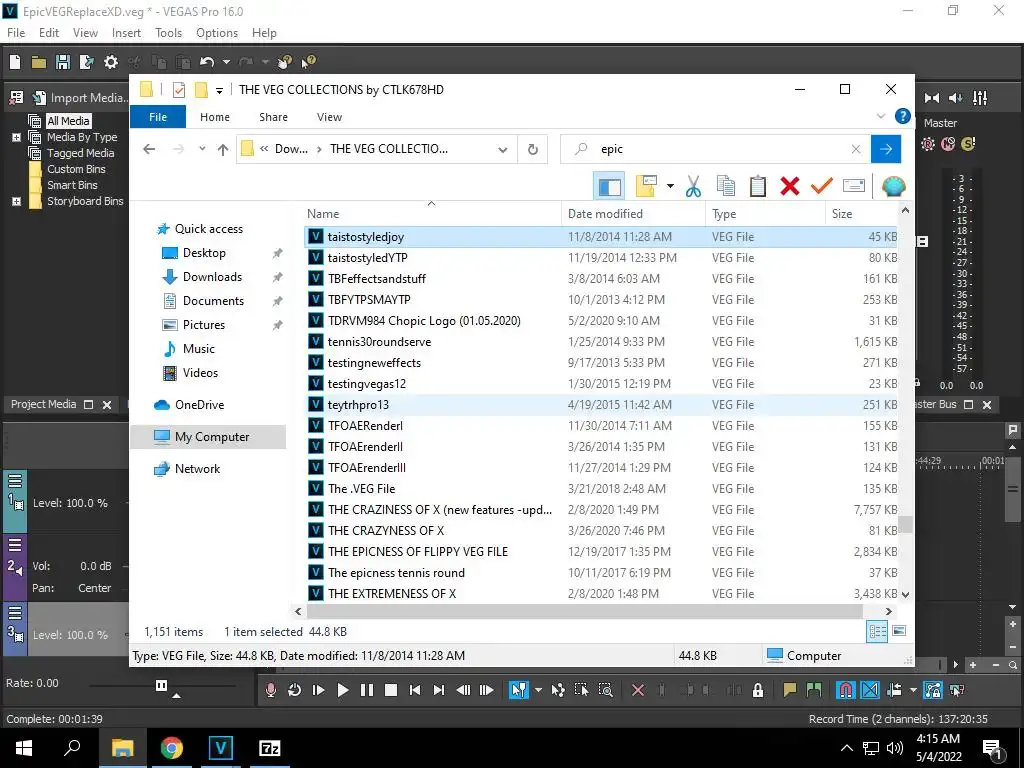This screenshot has height=768, width=1024.
Task: Click the scissors Cut icon
Action: (x=693, y=187)
